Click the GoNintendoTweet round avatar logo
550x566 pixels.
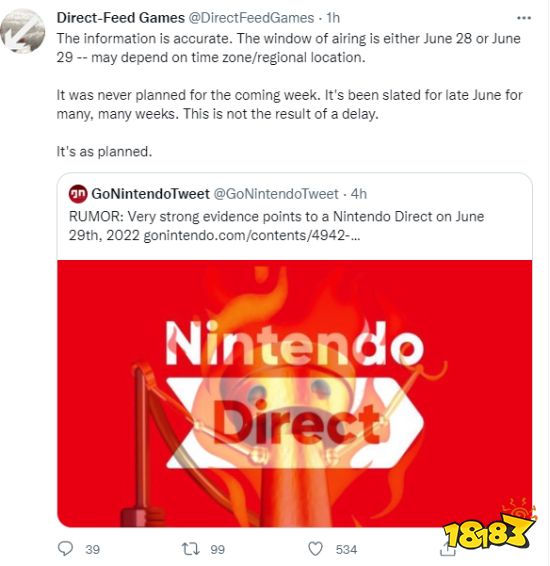coord(78,194)
